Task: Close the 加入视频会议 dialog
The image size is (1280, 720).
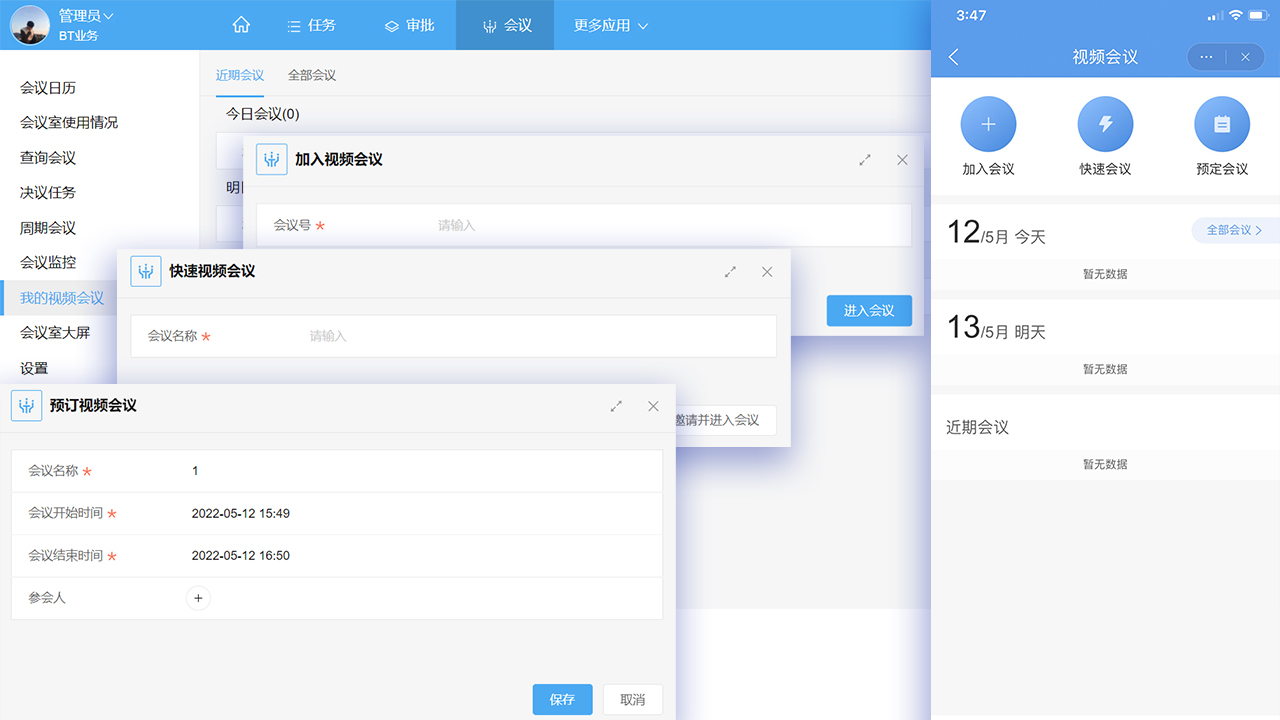Action: (x=902, y=160)
